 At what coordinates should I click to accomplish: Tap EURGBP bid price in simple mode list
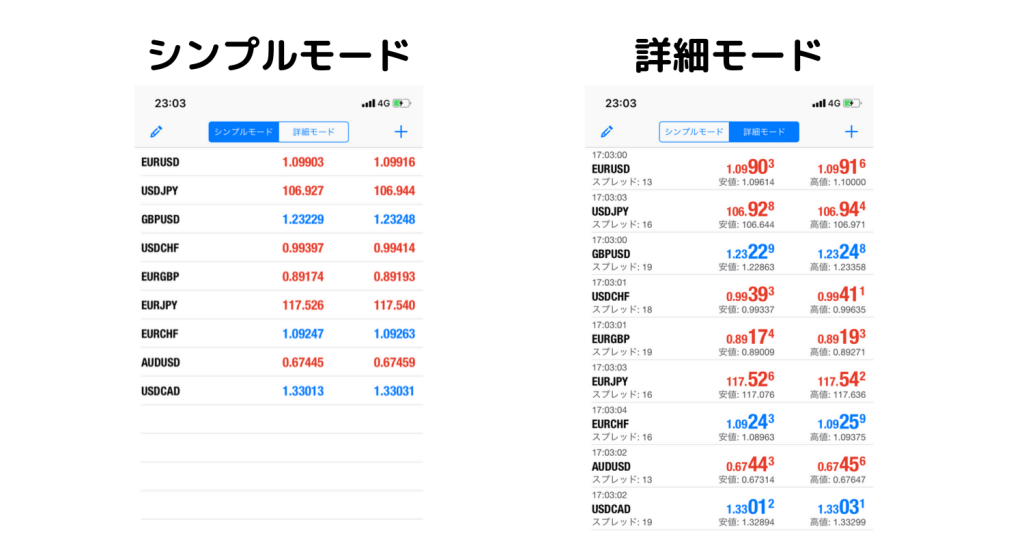tap(302, 277)
